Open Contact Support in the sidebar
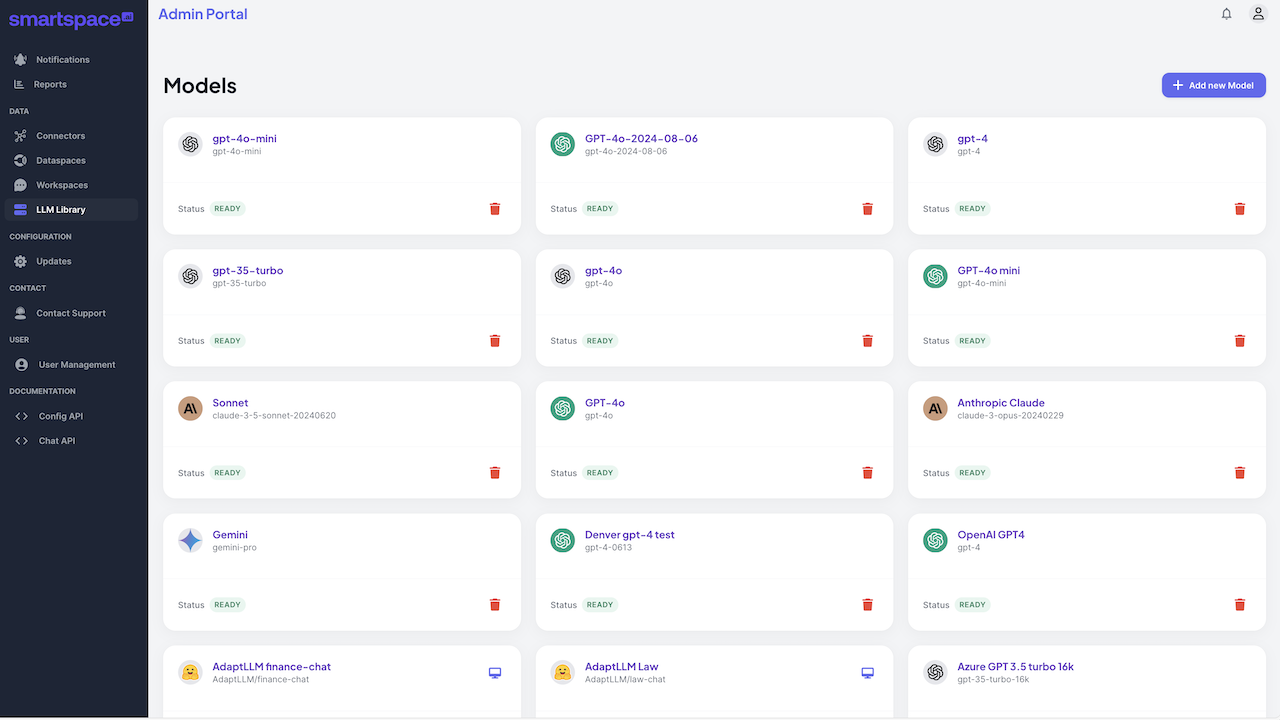 coord(72,313)
